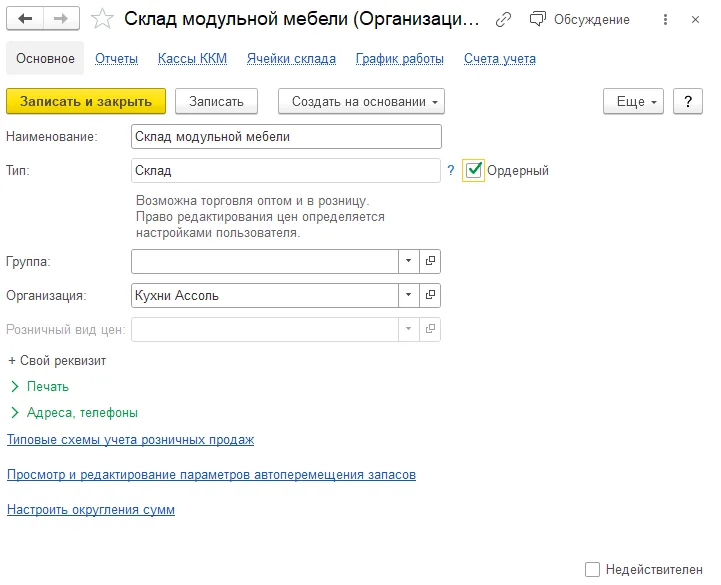Open the Еще menu button
721x585 pixels.
click(x=633, y=101)
